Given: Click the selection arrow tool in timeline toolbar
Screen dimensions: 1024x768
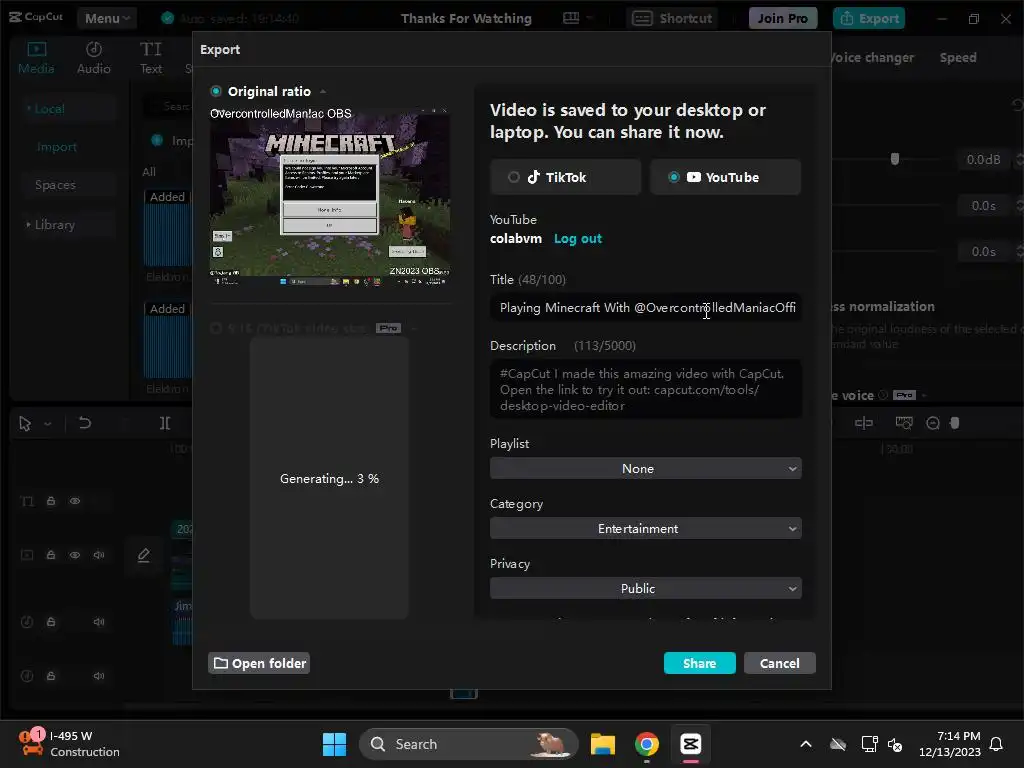Looking at the screenshot, I should click(x=25, y=424).
